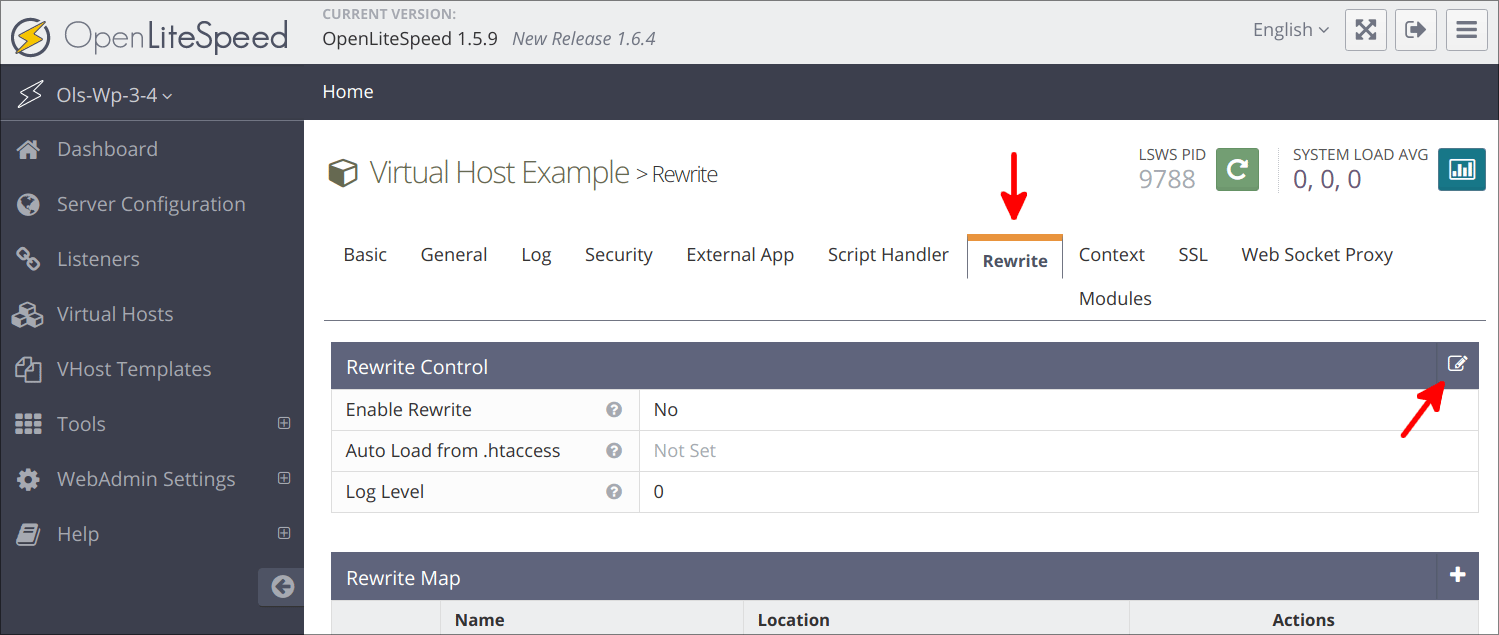Click the Listeners chain icon

(x=28, y=259)
